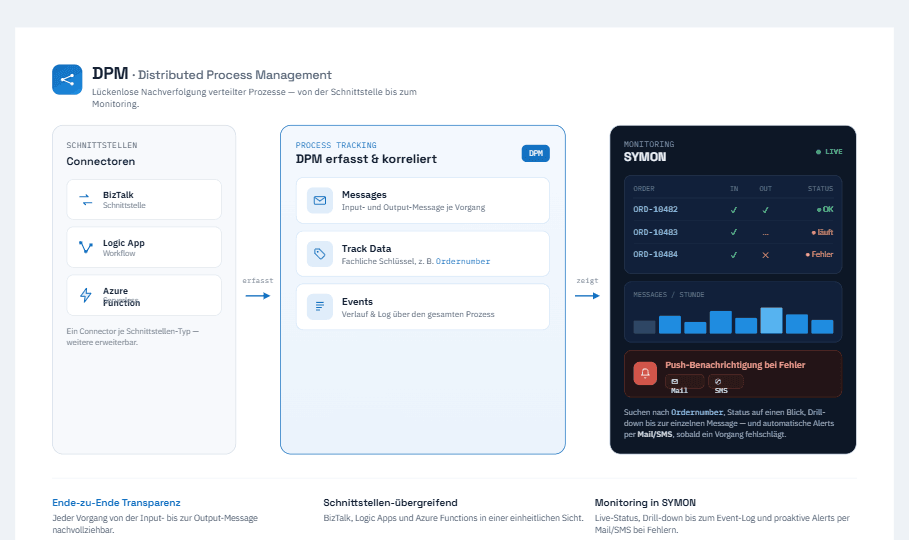Select order row 'ORD-10483'

click(733, 232)
